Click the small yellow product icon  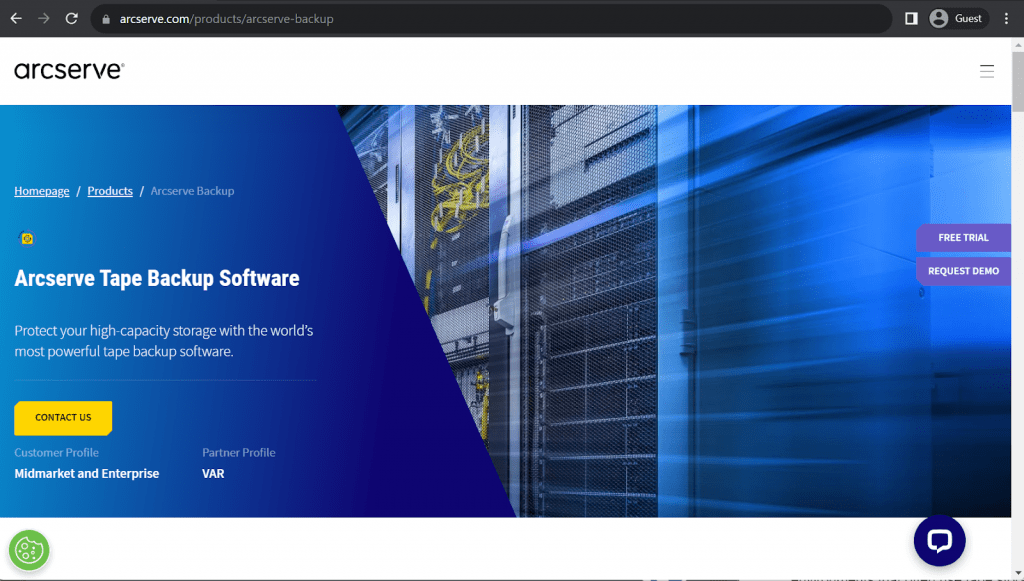click(x=26, y=238)
